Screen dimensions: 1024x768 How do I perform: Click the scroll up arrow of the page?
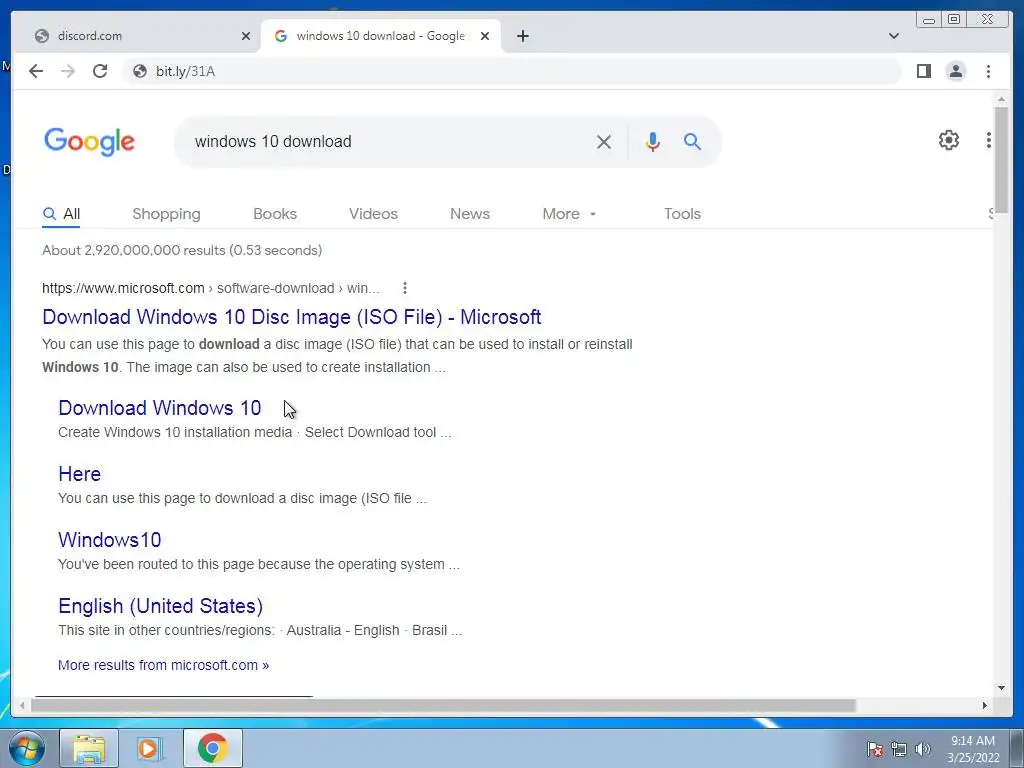[1001, 100]
